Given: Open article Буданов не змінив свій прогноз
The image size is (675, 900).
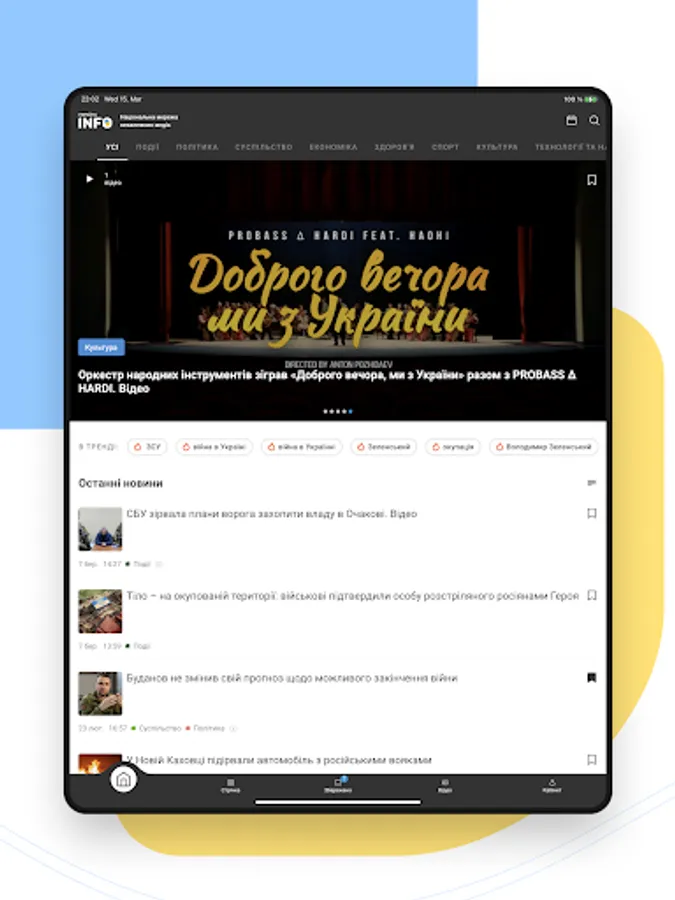Looking at the screenshot, I should (292, 678).
